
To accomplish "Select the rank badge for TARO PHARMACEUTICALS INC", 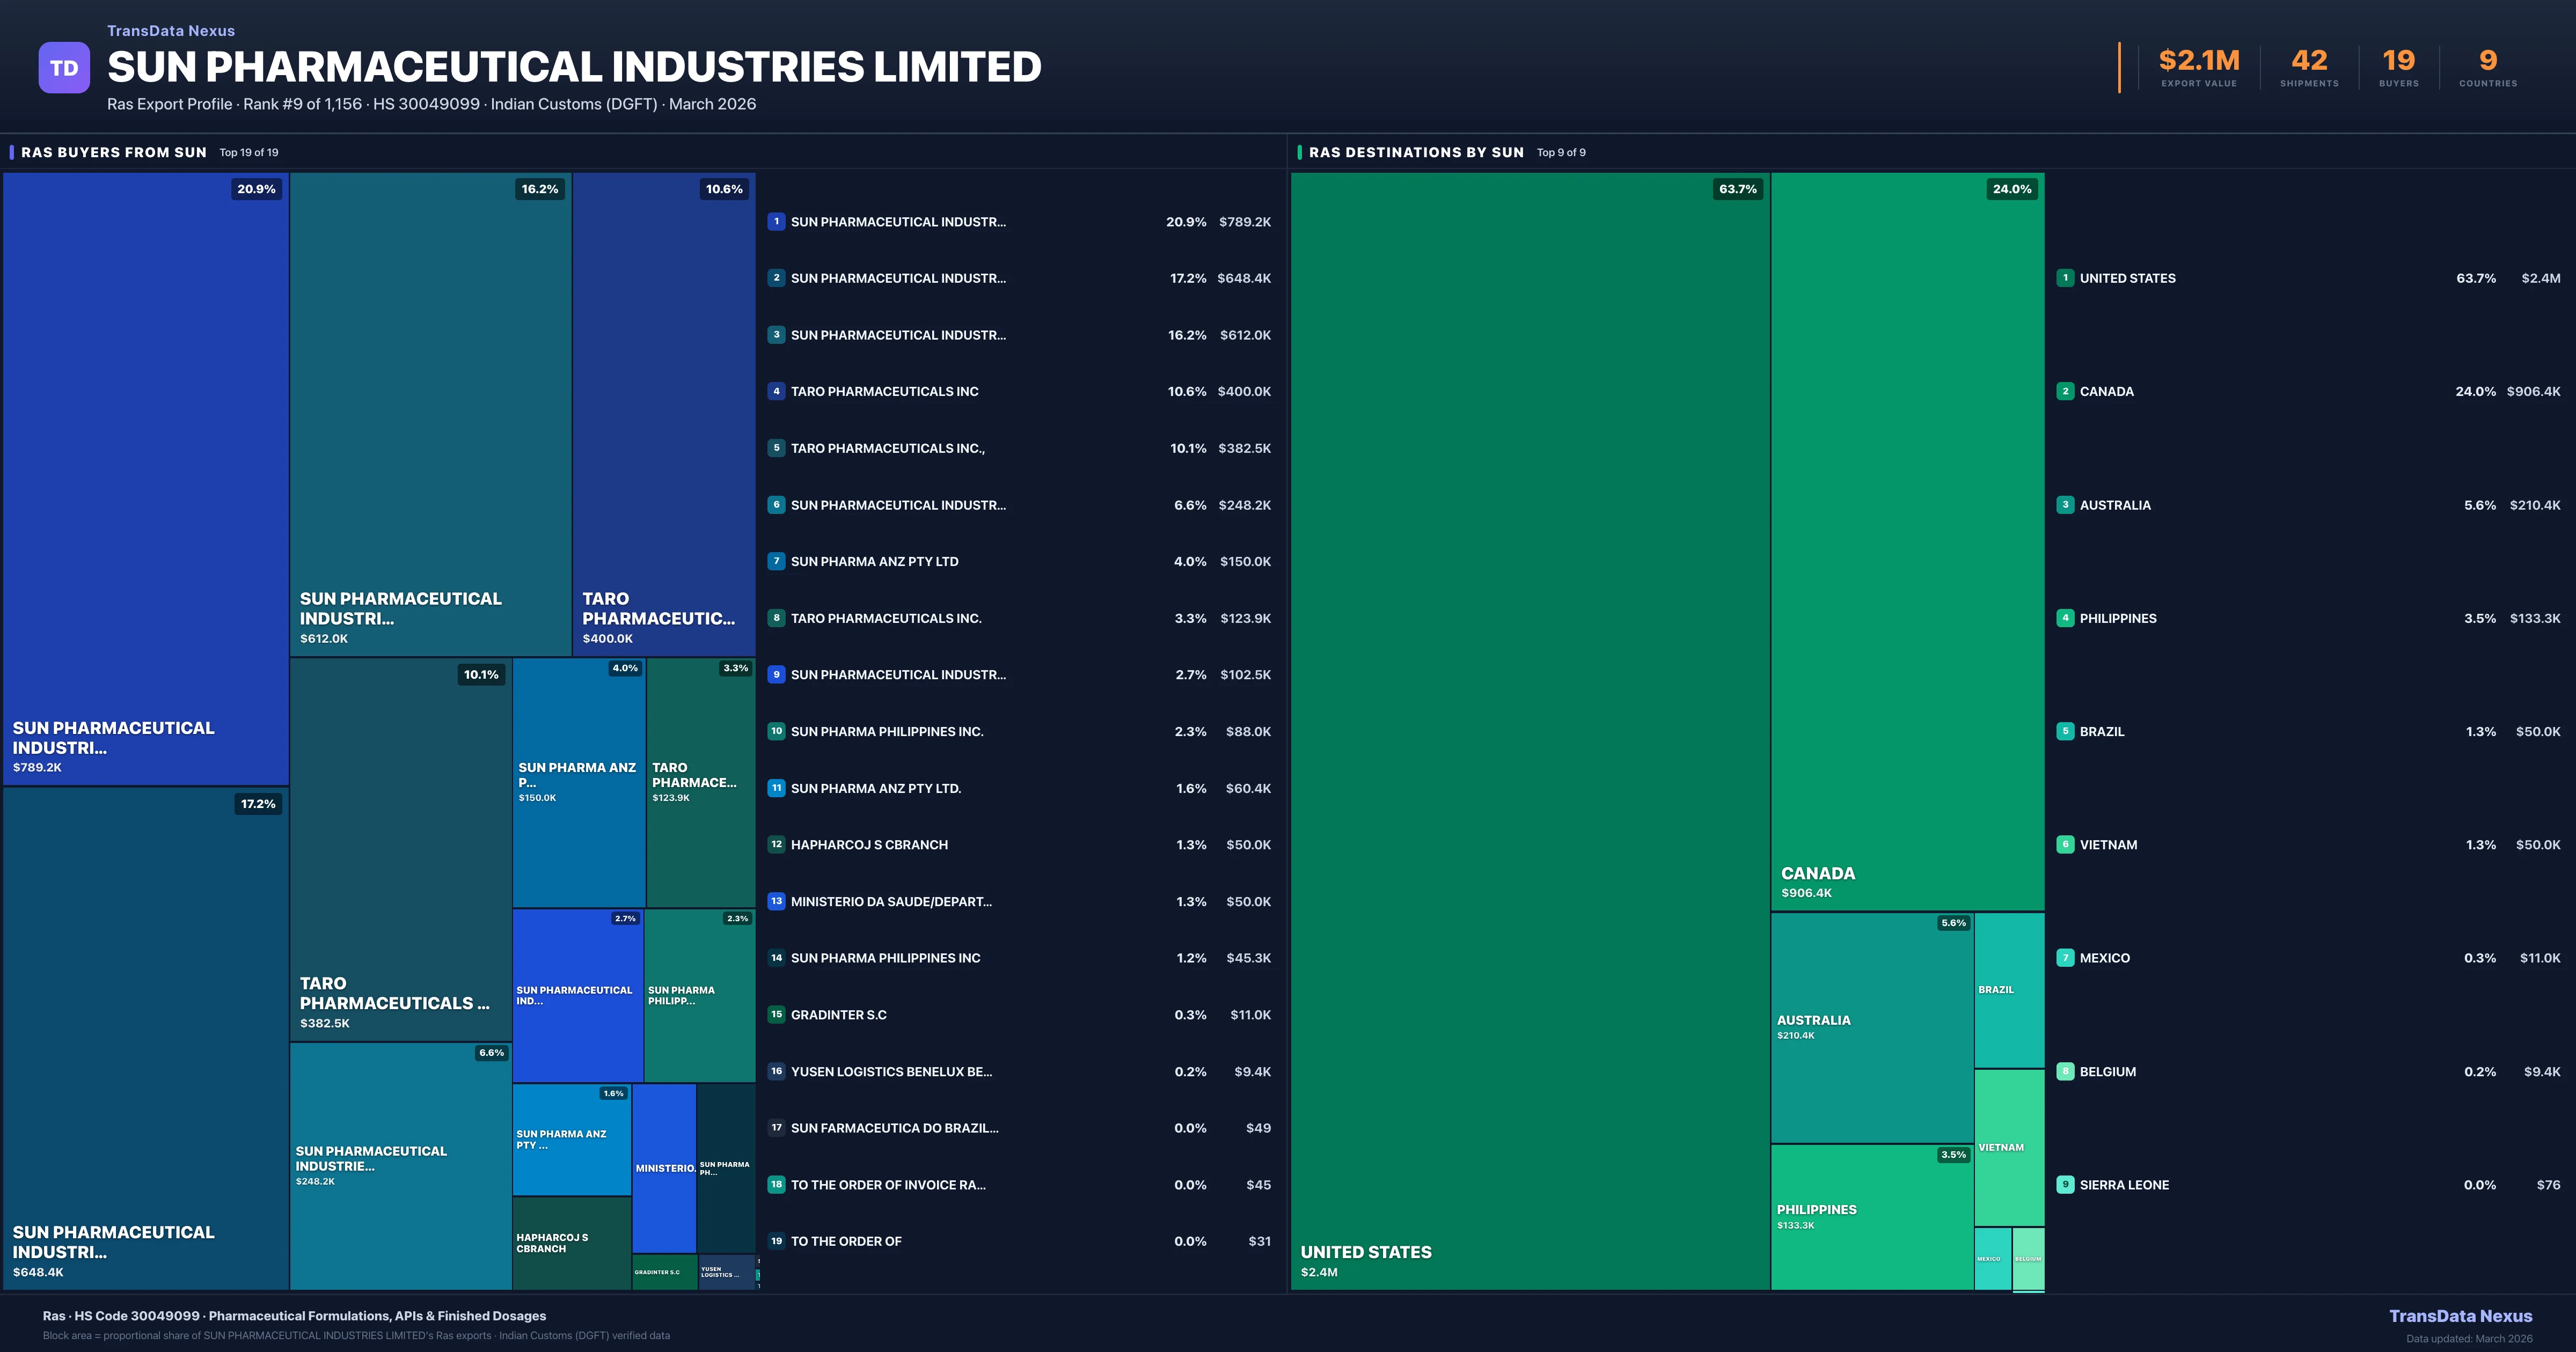I will click(777, 391).
